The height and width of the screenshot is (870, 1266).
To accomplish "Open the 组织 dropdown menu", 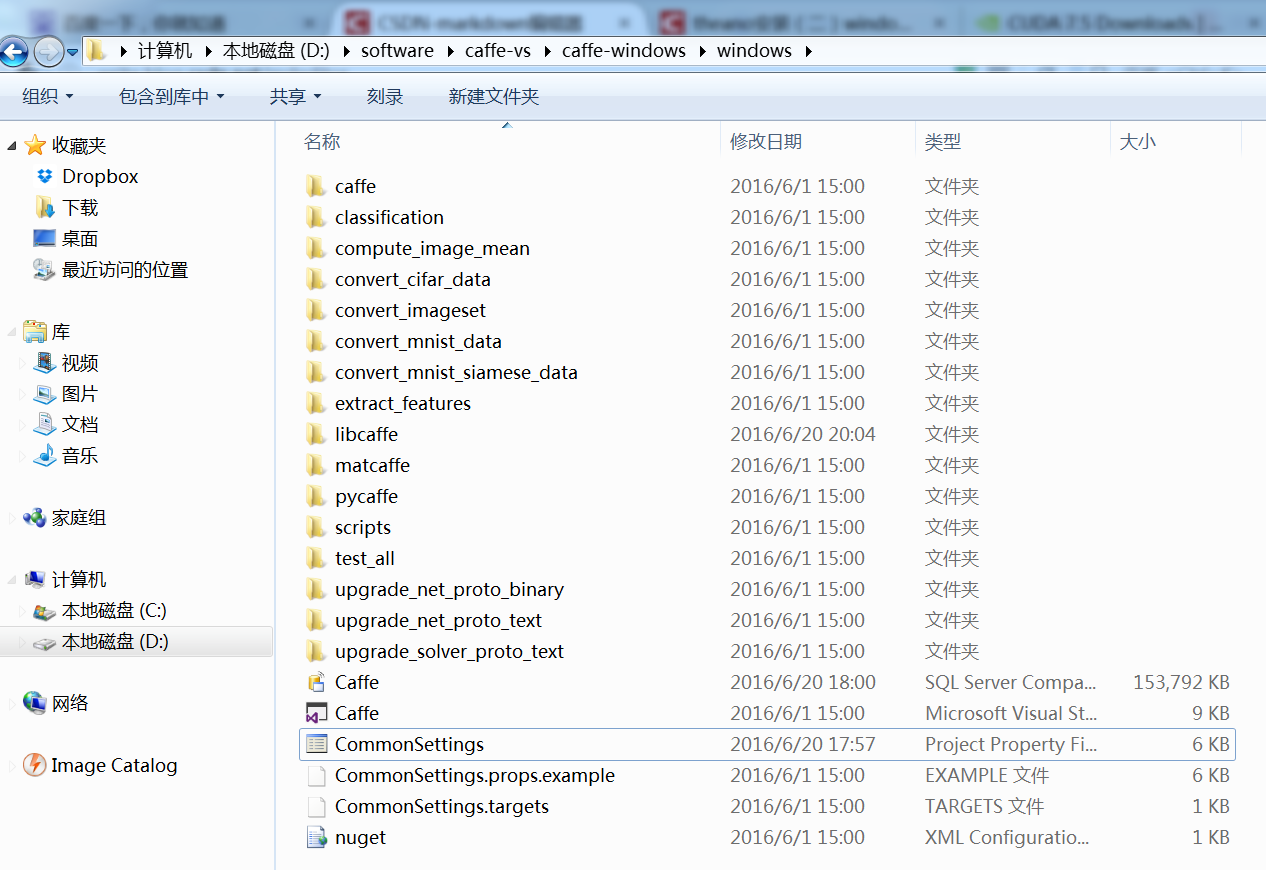I will tap(48, 96).
